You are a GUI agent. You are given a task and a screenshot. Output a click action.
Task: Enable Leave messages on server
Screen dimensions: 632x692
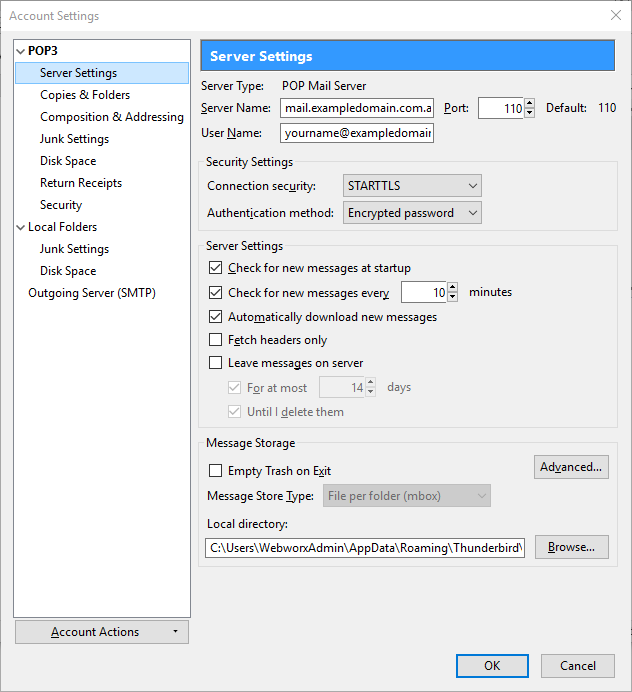215,363
